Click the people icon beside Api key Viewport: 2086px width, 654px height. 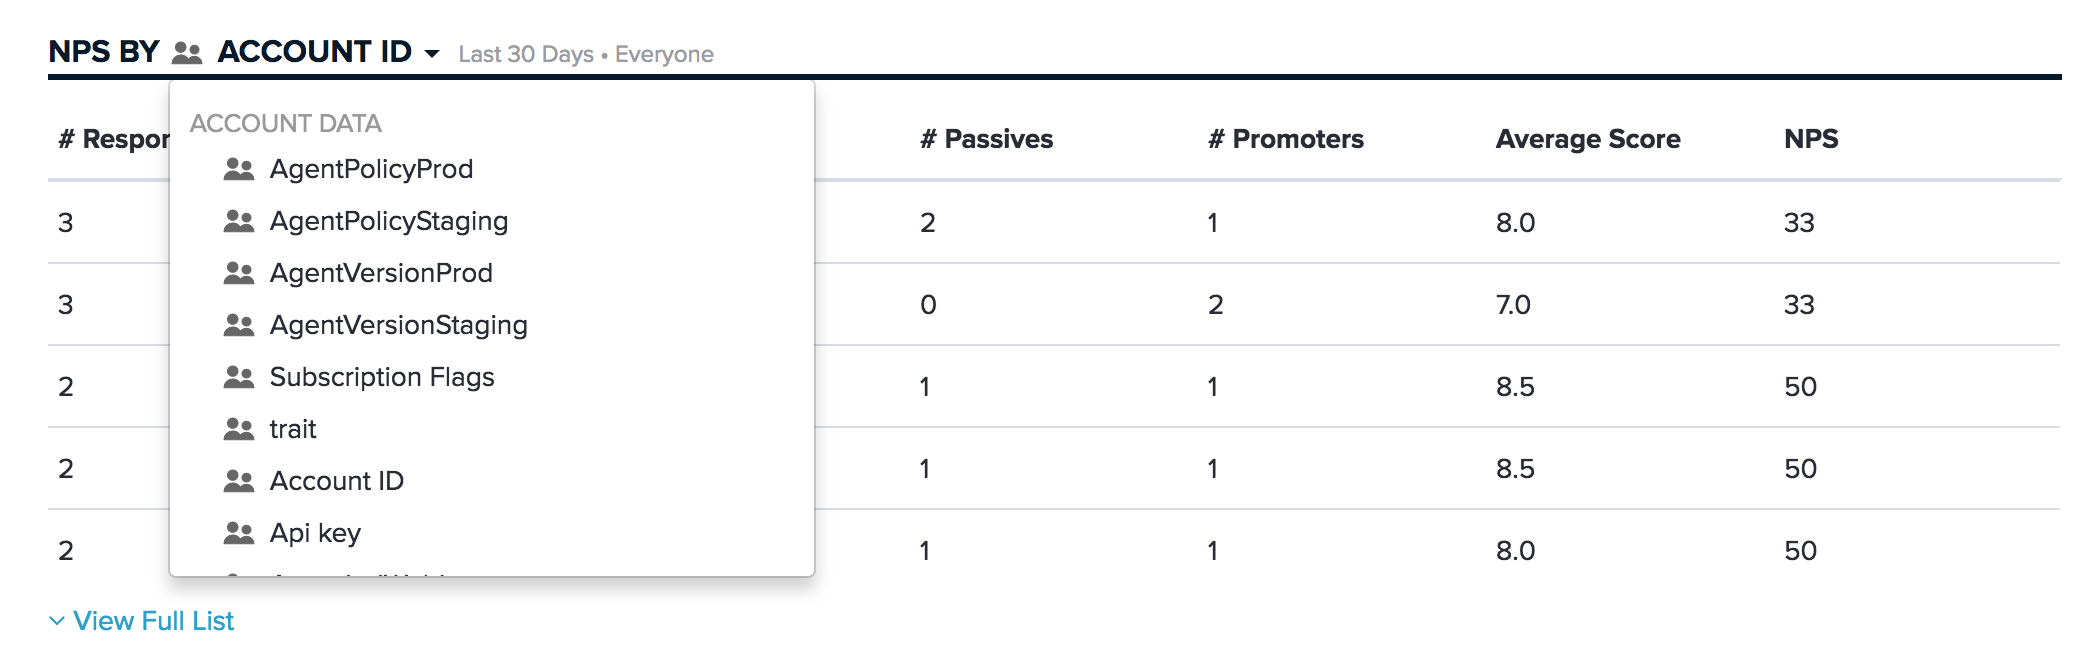(239, 533)
